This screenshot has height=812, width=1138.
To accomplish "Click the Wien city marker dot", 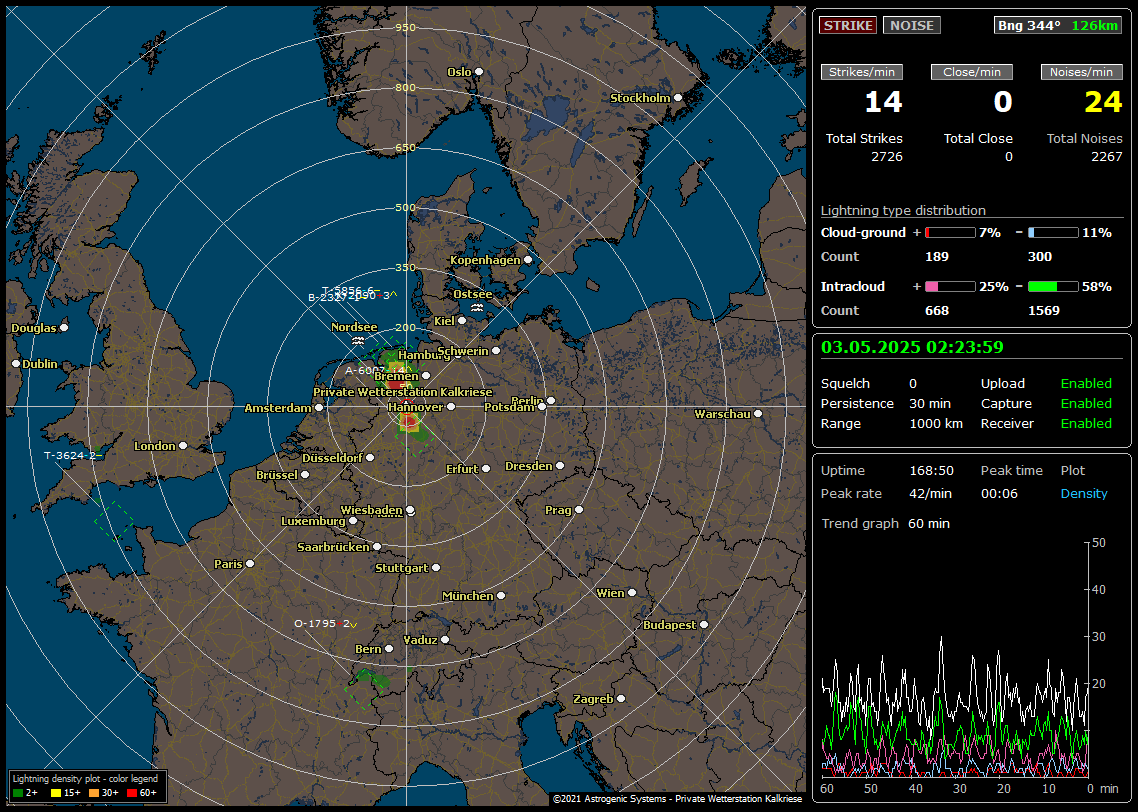I will pos(632,593).
